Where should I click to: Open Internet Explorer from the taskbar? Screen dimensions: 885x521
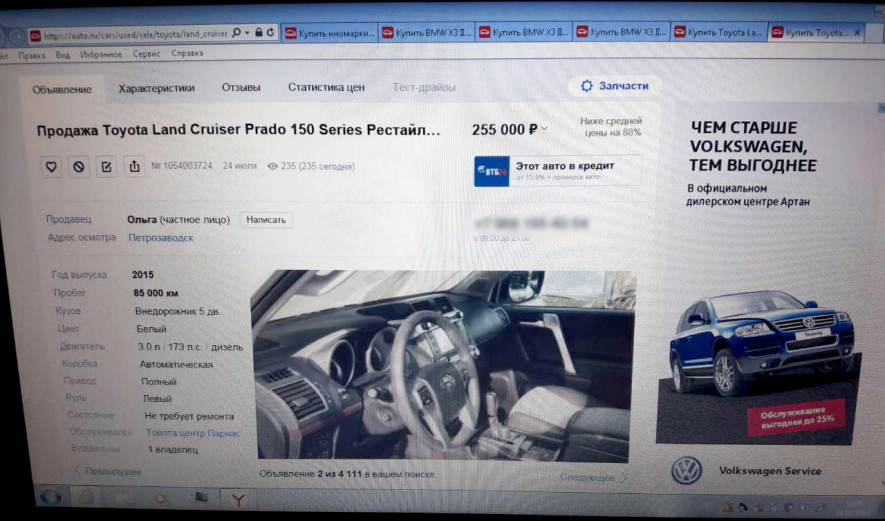86,497
